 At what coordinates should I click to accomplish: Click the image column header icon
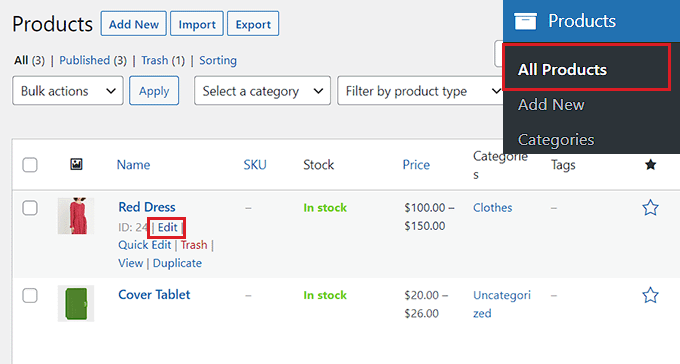coord(76,164)
